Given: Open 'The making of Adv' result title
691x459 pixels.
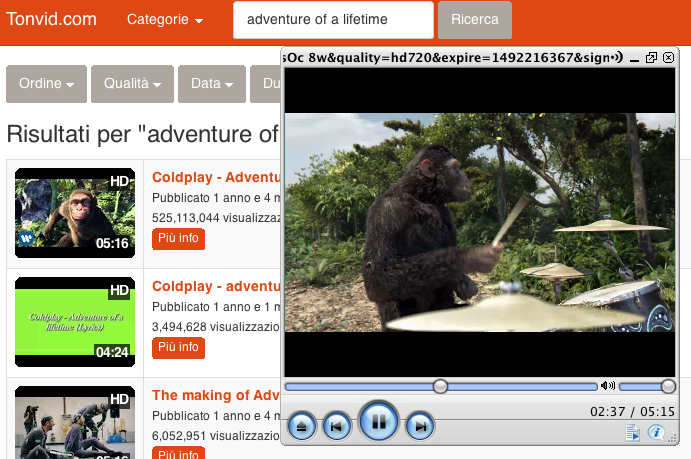Looking at the screenshot, I should [216, 395].
